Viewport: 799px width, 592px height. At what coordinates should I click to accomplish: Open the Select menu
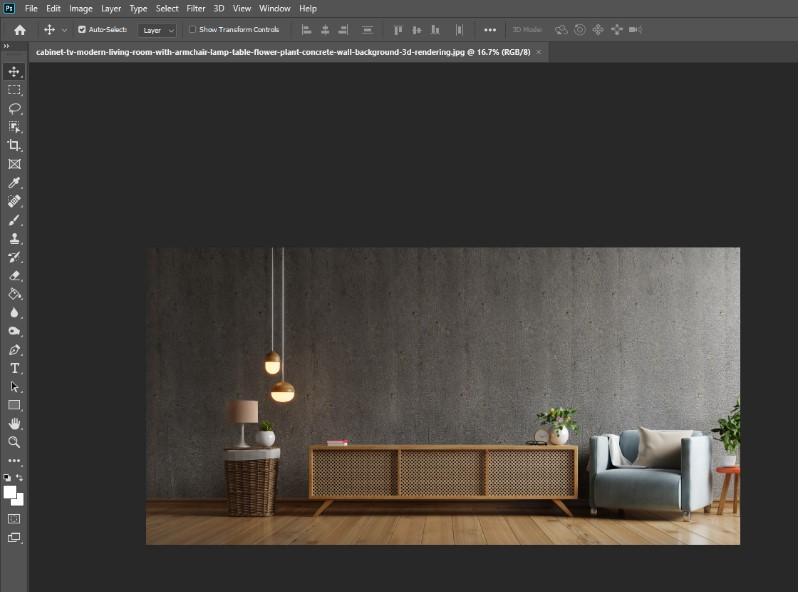point(167,9)
